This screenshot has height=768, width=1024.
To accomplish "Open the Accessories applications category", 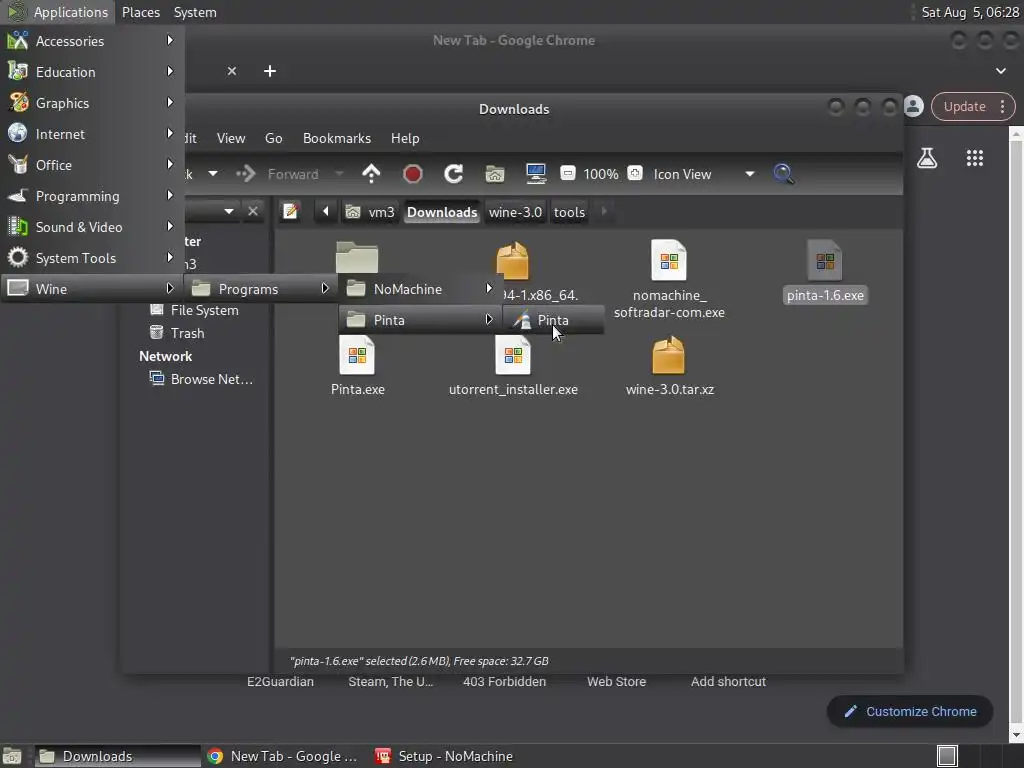I will 91,40.
